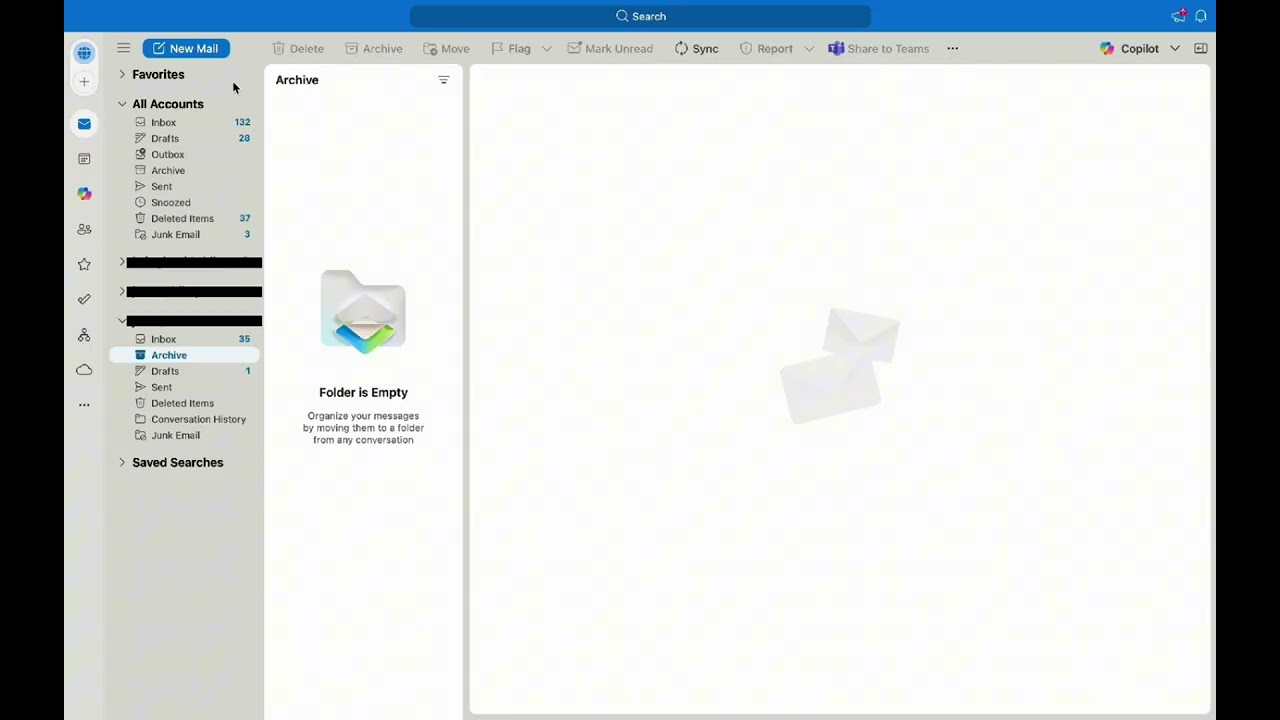Open the Favorites star sidebar icon

(x=84, y=264)
